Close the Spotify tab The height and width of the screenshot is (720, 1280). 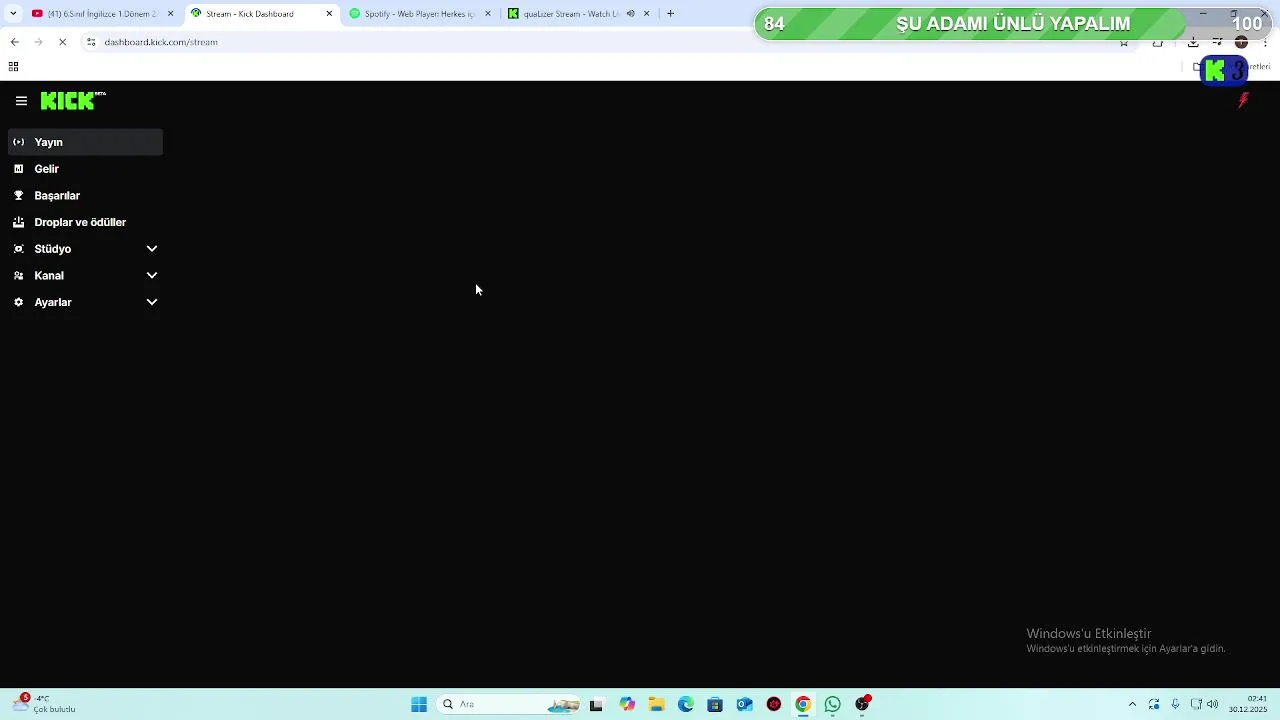coord(488,14)
